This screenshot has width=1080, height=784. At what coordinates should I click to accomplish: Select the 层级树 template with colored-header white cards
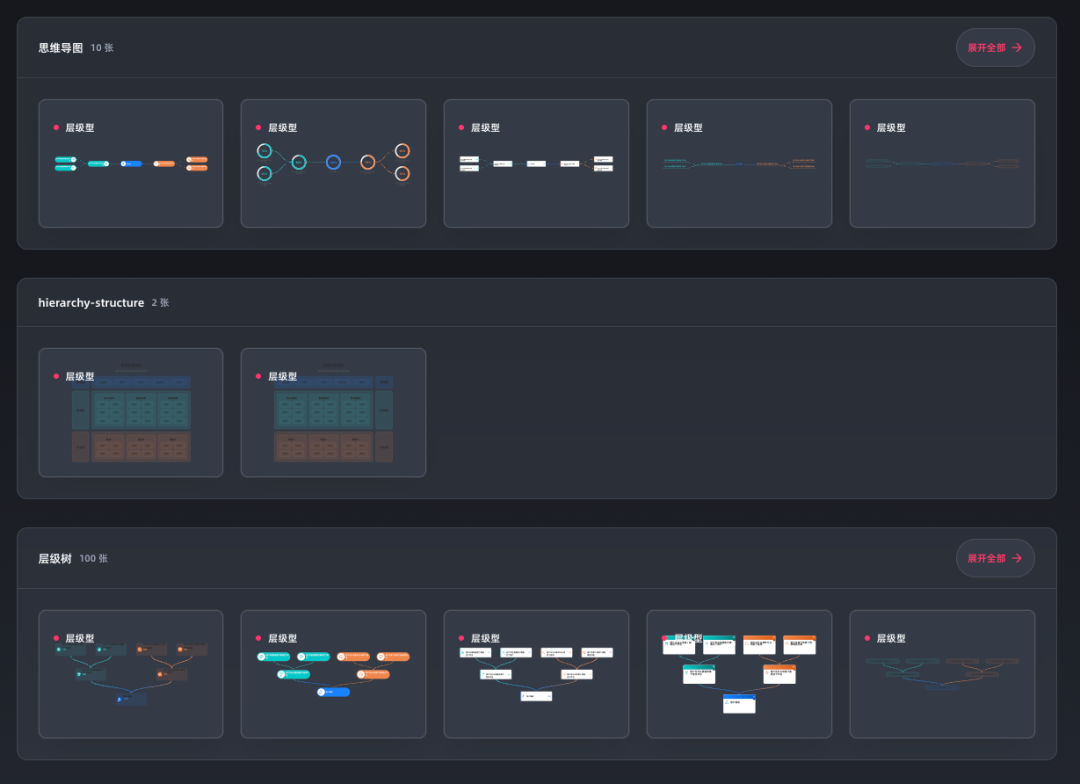(739, 675)
